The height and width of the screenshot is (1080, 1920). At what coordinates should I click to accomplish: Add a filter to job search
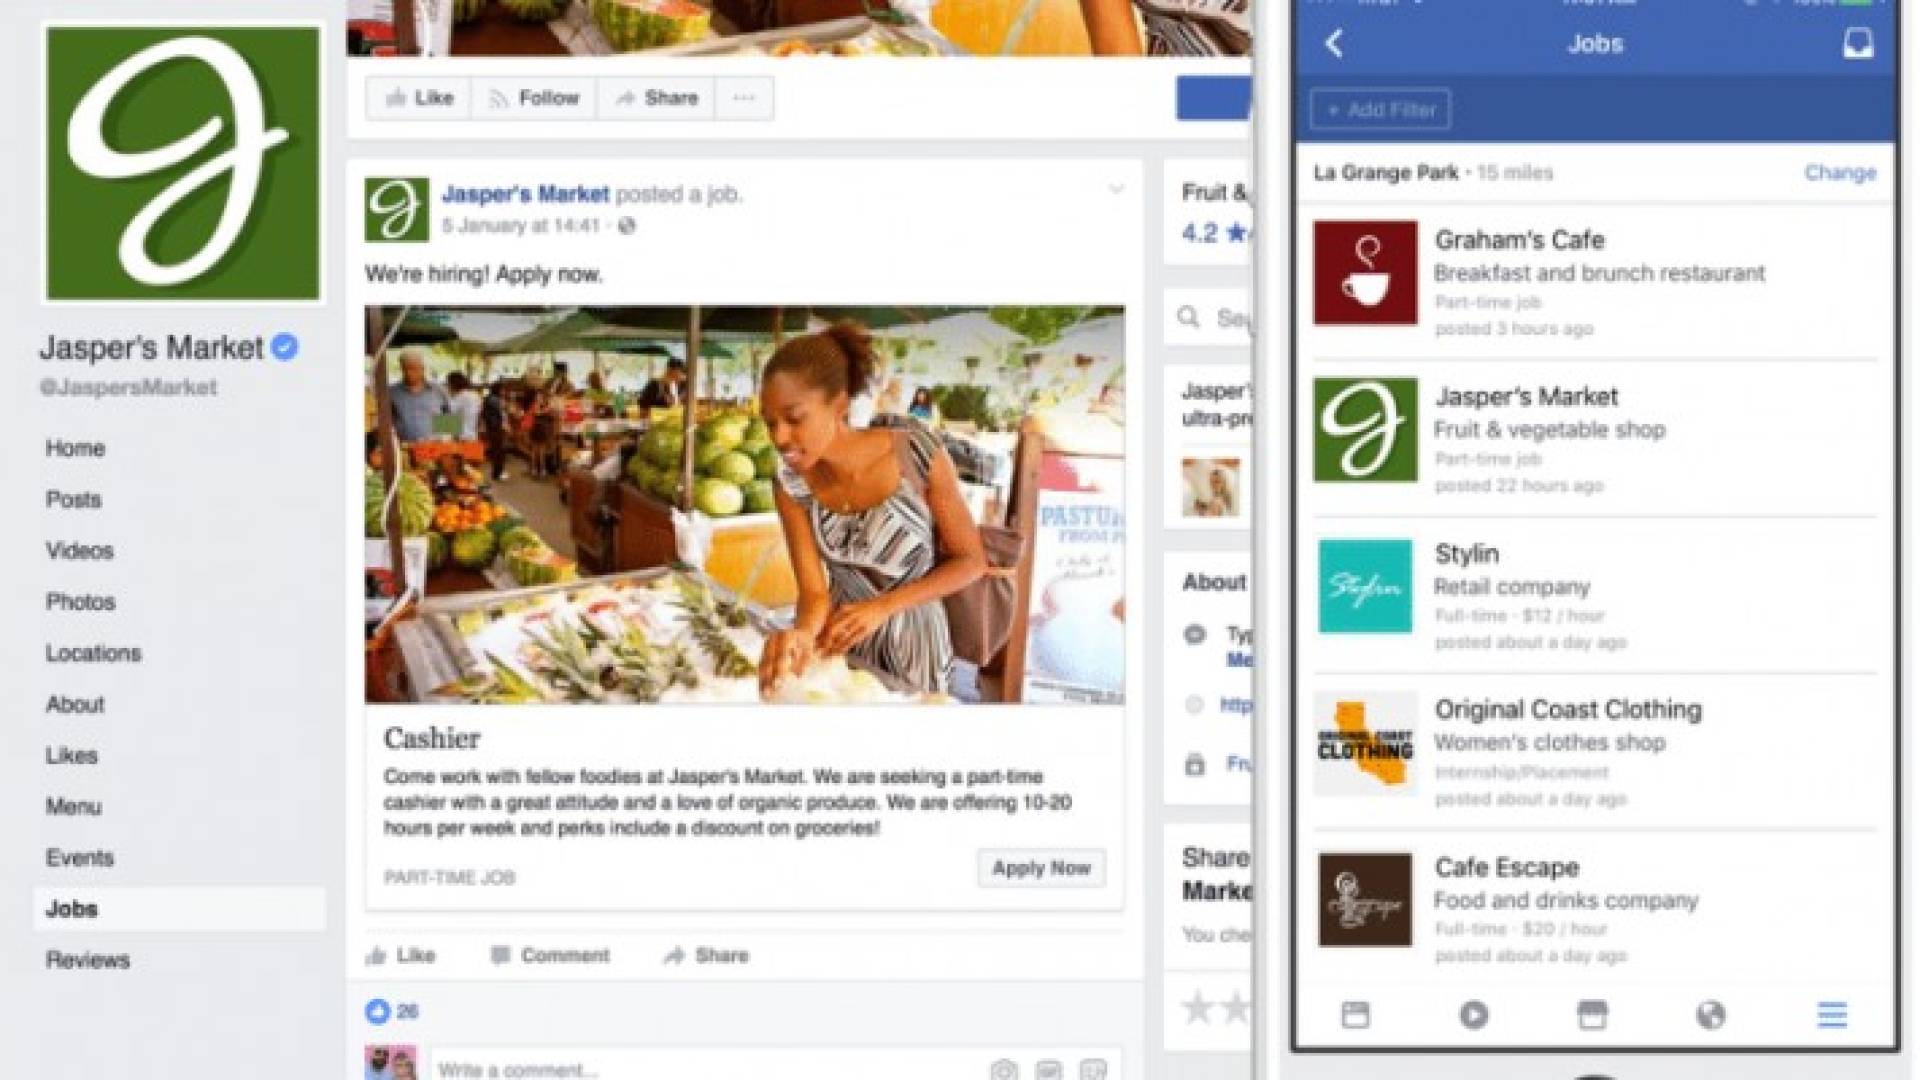tap(1381, 110)
